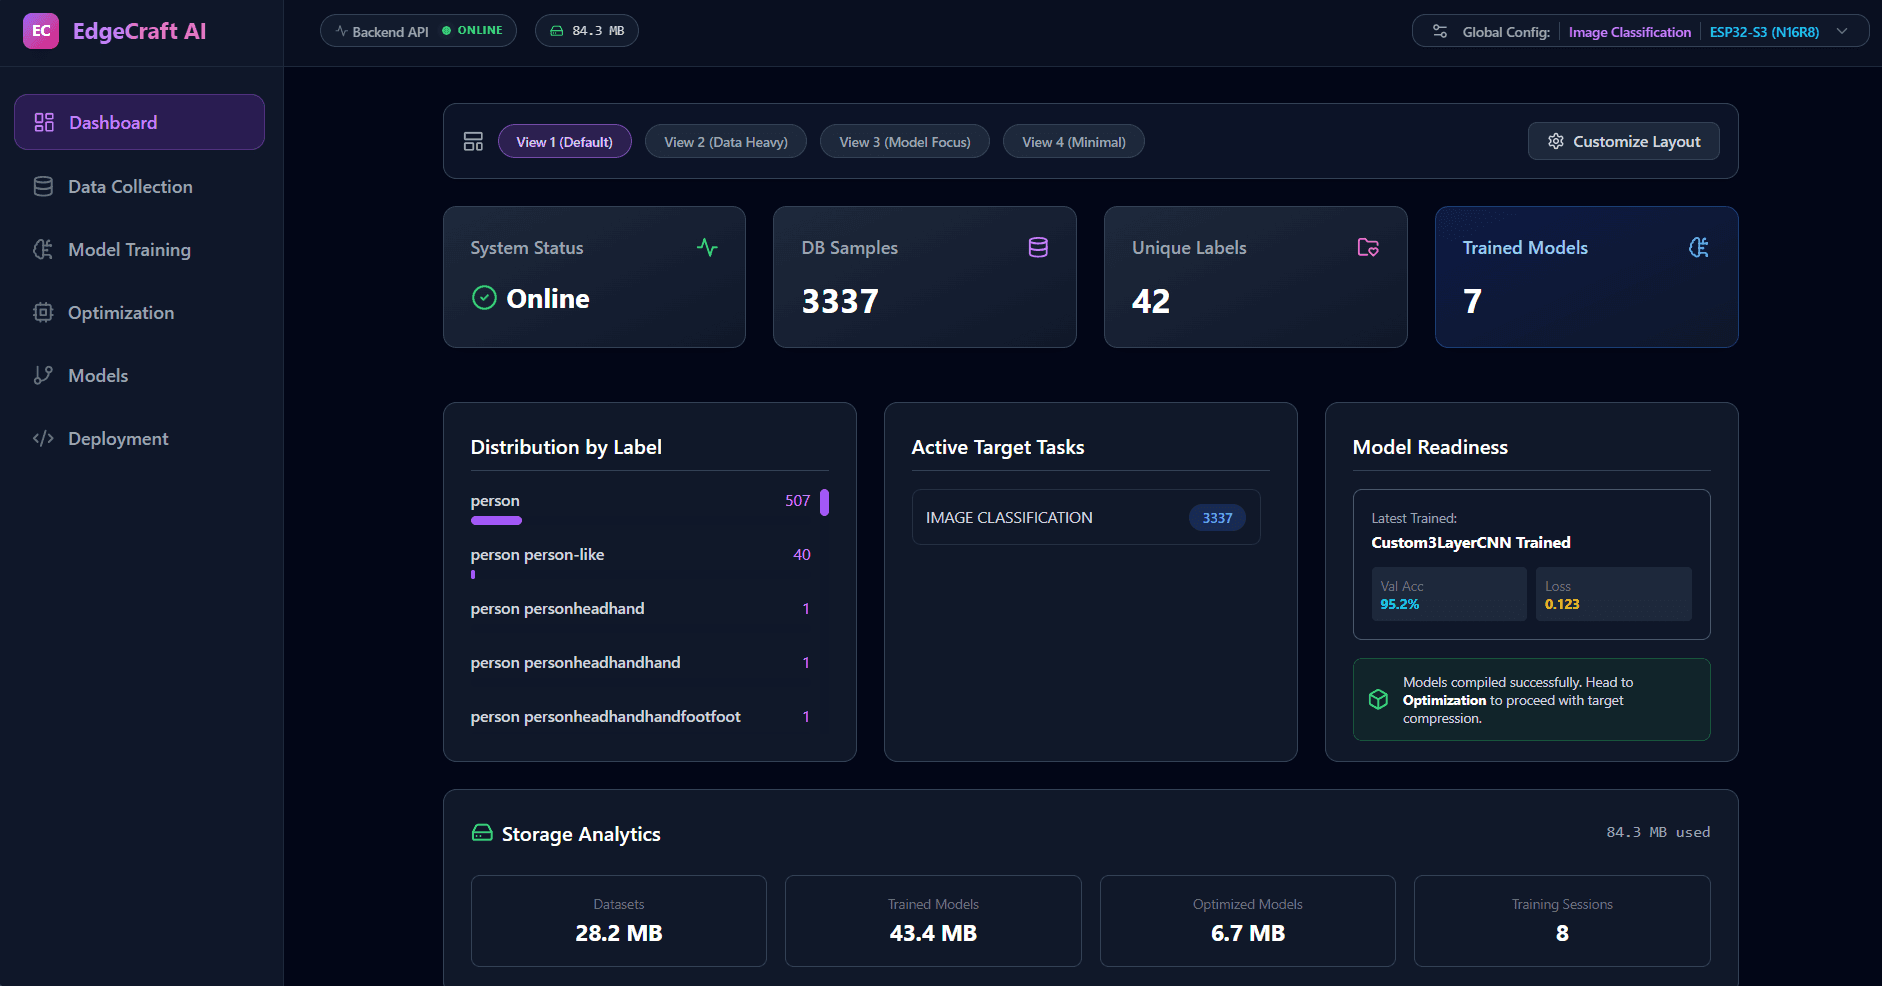Click the gear icon in Customize Layout
Viewport: 1882px width, 986px height.
pos(1556,141)
